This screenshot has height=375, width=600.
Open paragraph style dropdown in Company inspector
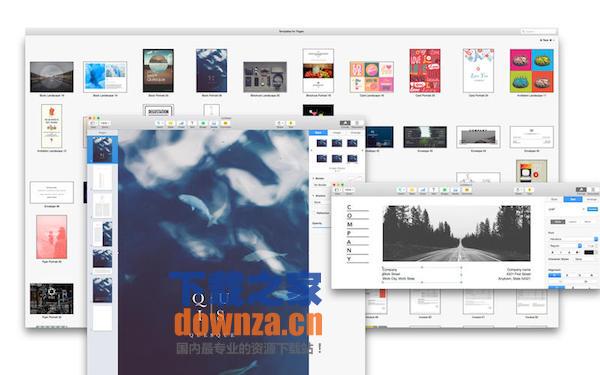(x=566, y=209)
